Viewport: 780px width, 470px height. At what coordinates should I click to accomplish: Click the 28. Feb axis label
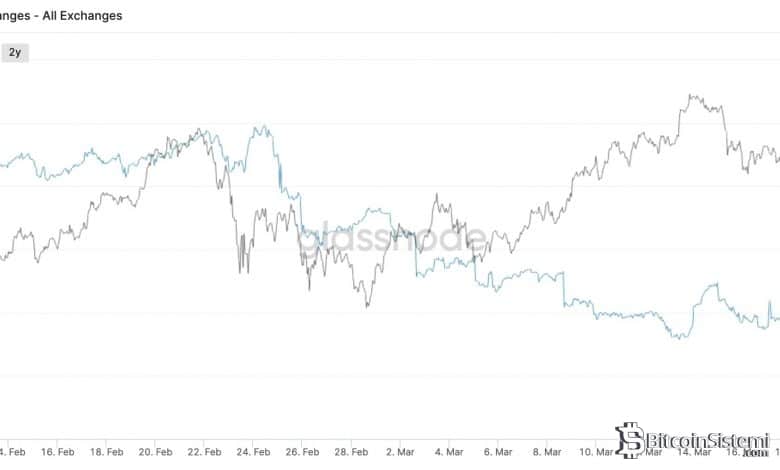[351, 452]
